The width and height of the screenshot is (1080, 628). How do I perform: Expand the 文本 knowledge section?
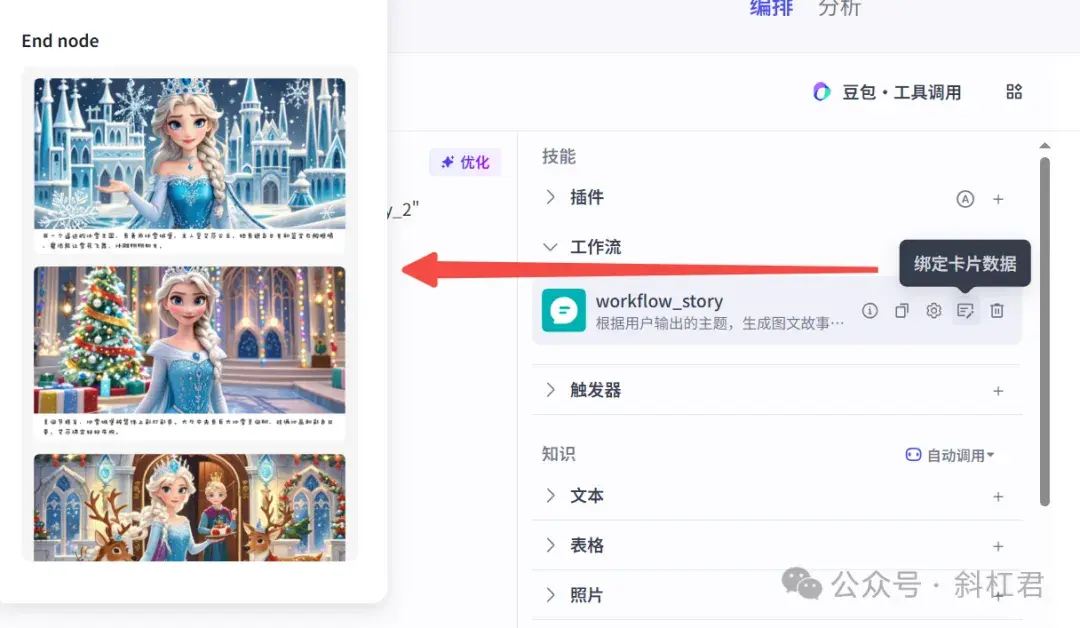(x=550, y=496)
